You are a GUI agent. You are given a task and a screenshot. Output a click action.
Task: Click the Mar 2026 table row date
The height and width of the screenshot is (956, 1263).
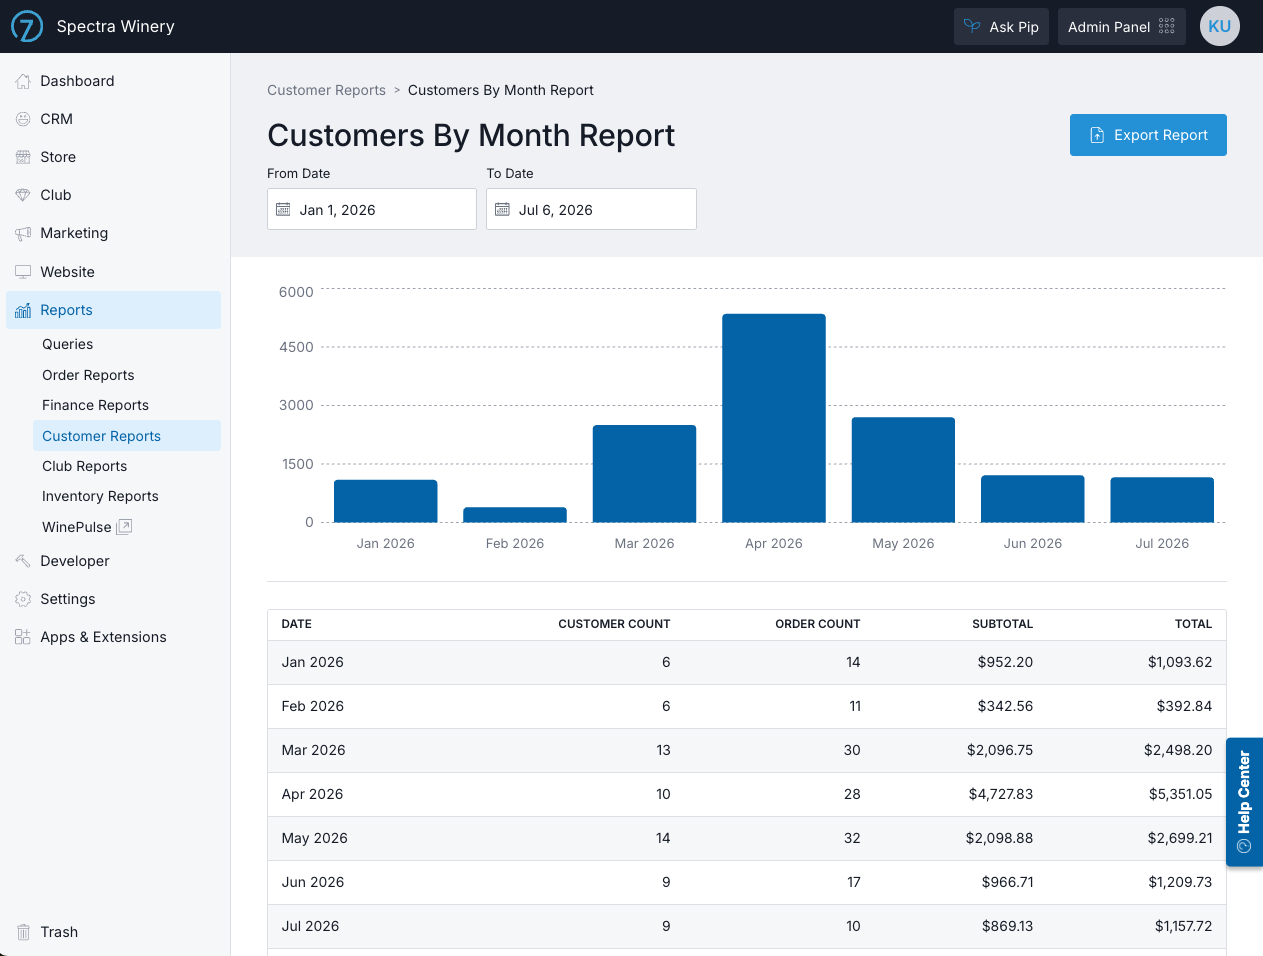tap(313, 750)
